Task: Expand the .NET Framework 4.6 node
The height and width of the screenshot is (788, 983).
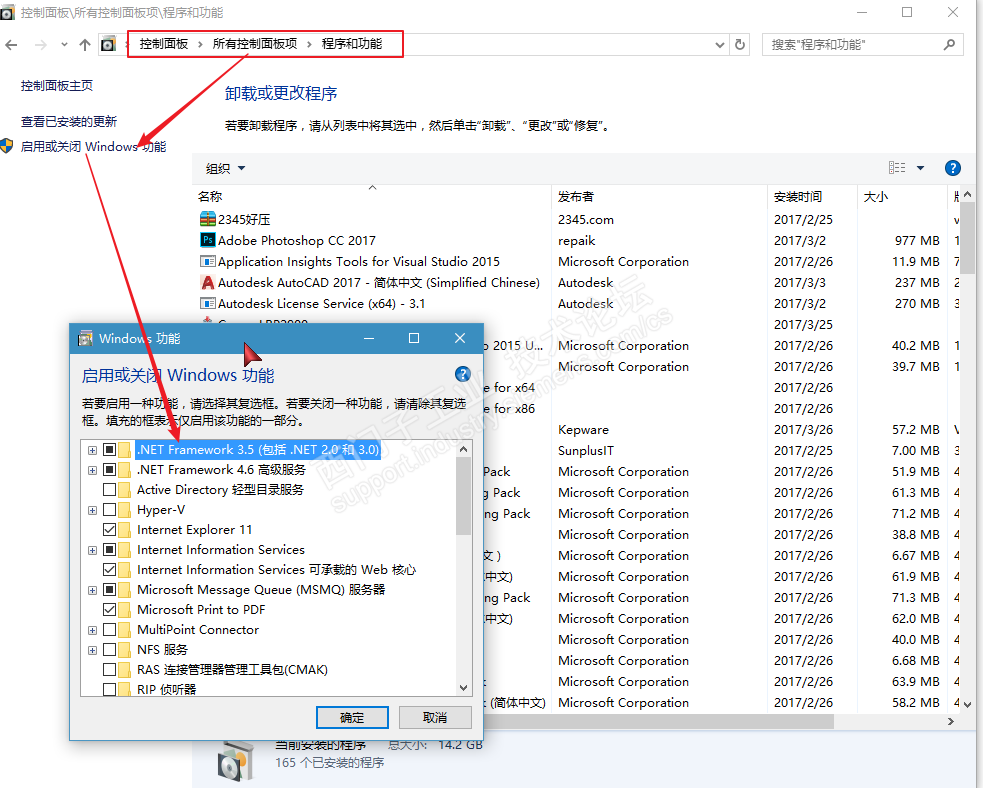Action: coord(92,470)
